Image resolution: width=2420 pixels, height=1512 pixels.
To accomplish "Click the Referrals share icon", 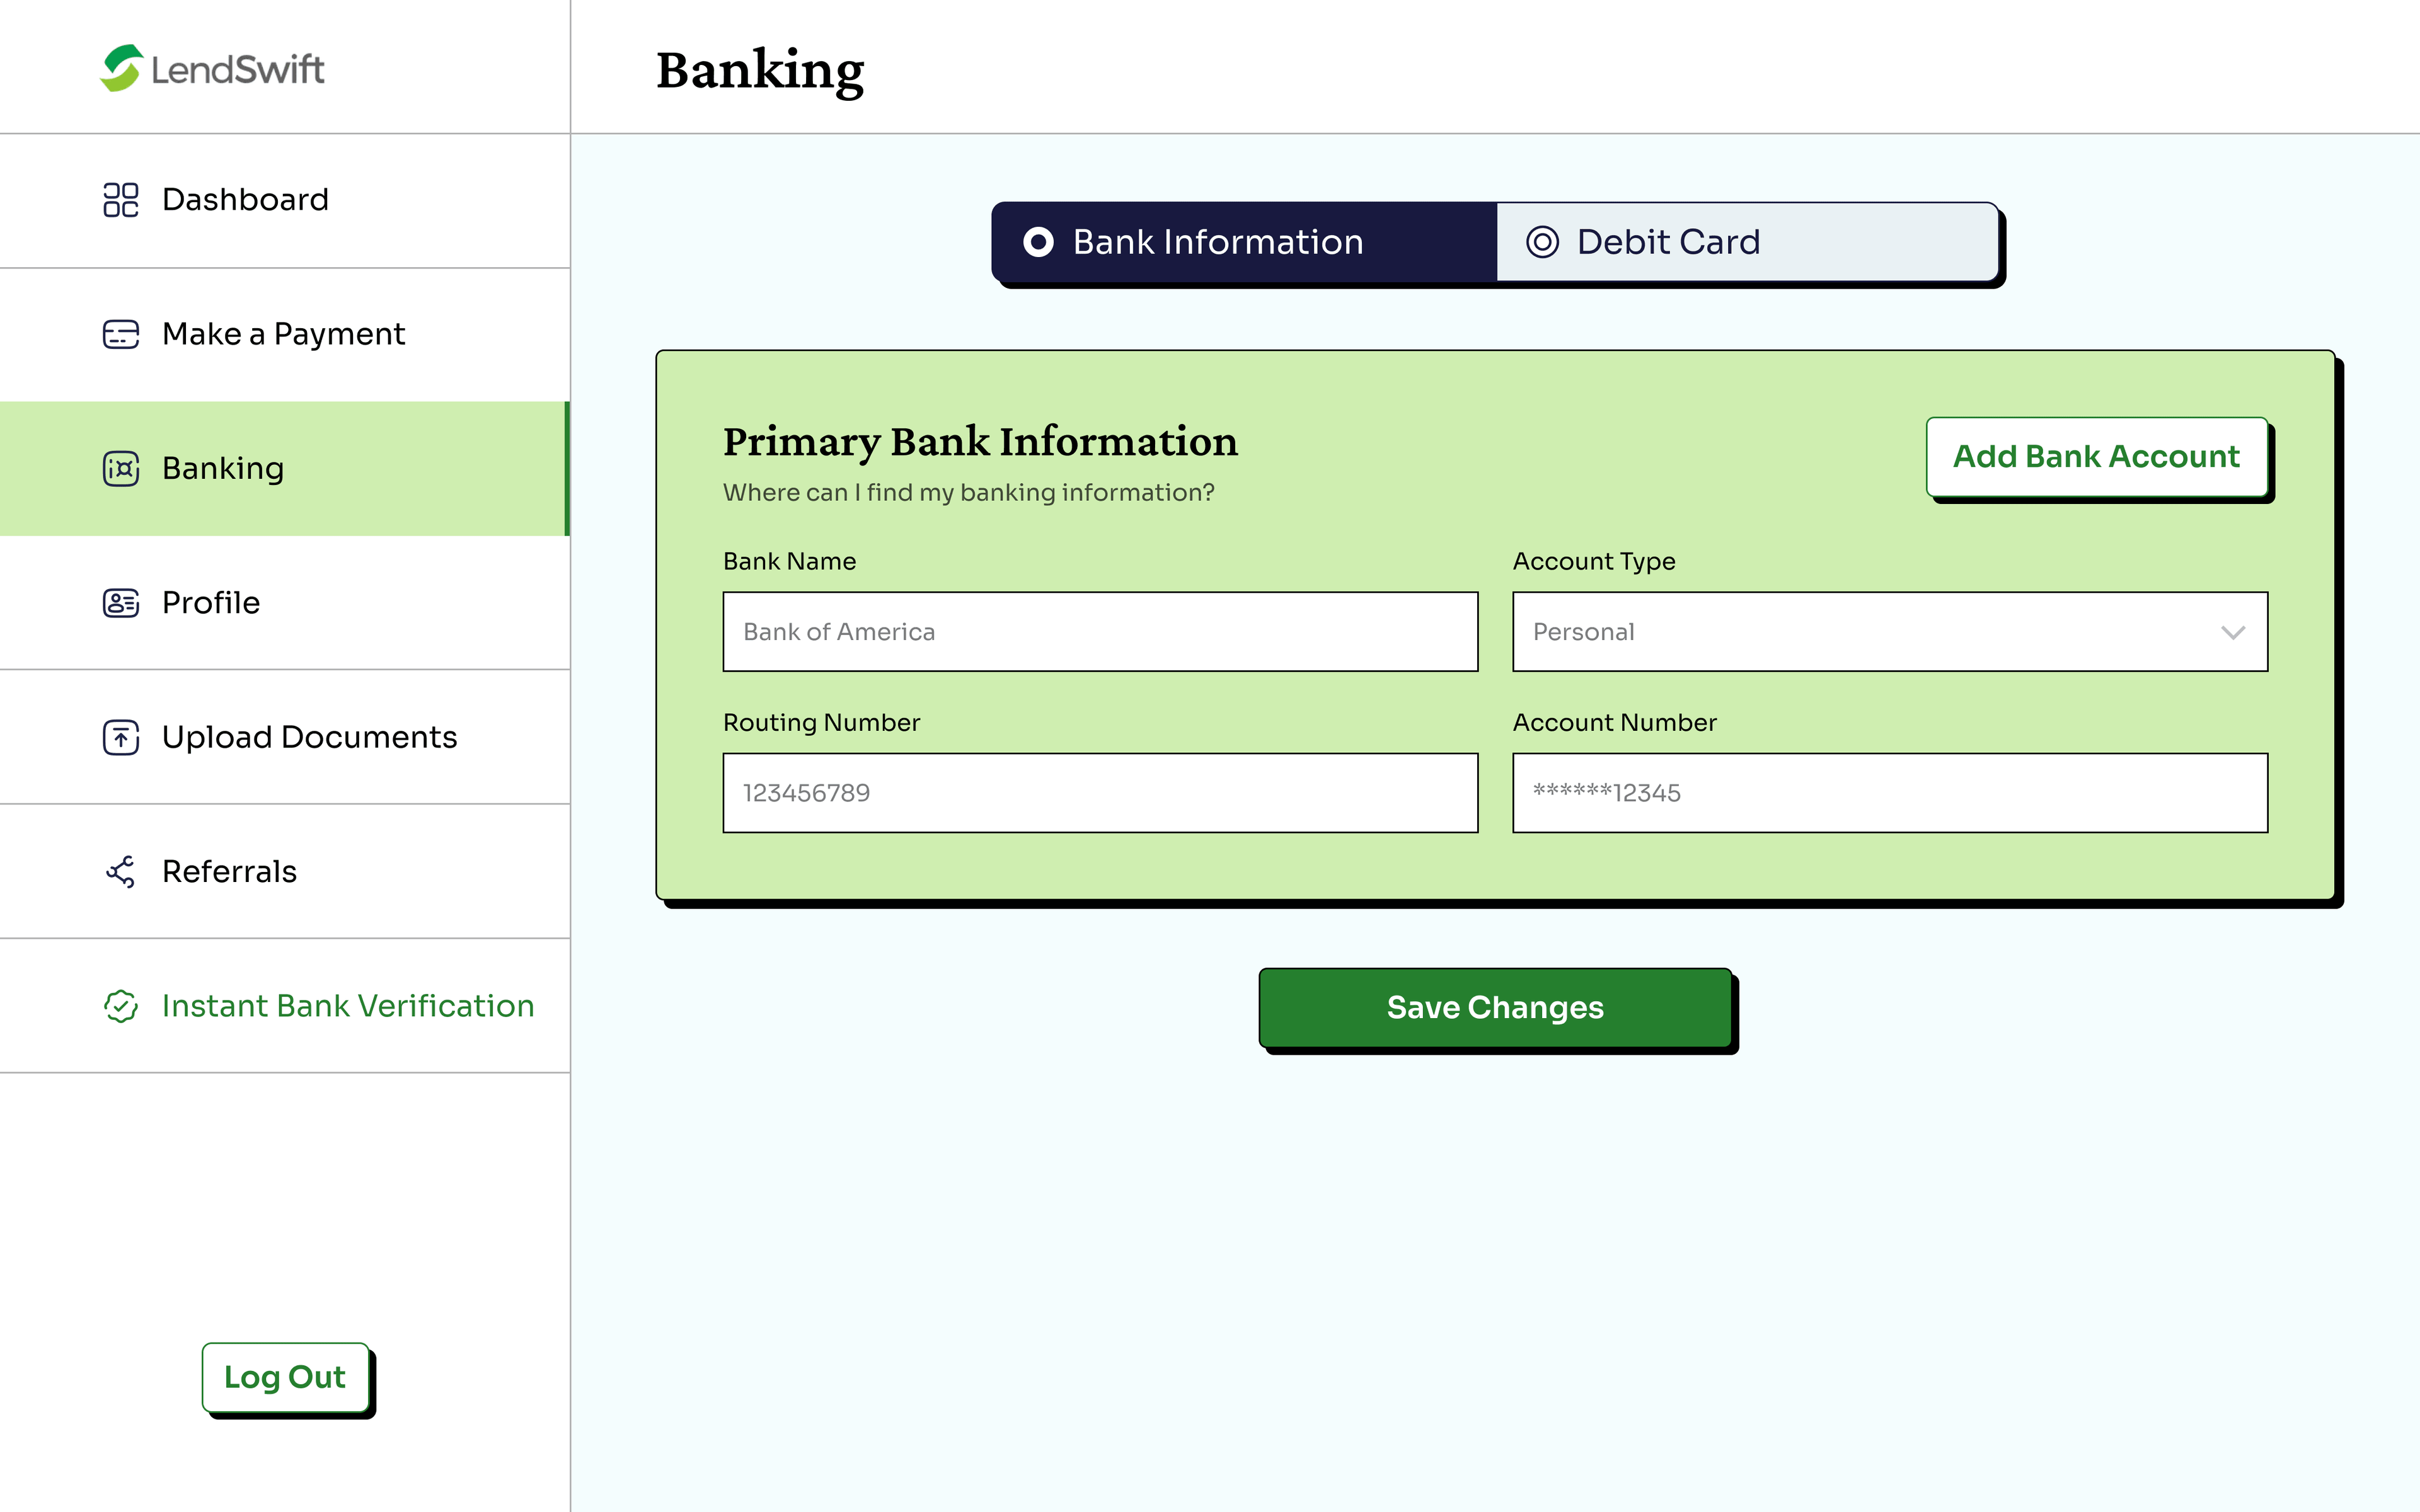I will click(x=121, y=871).
